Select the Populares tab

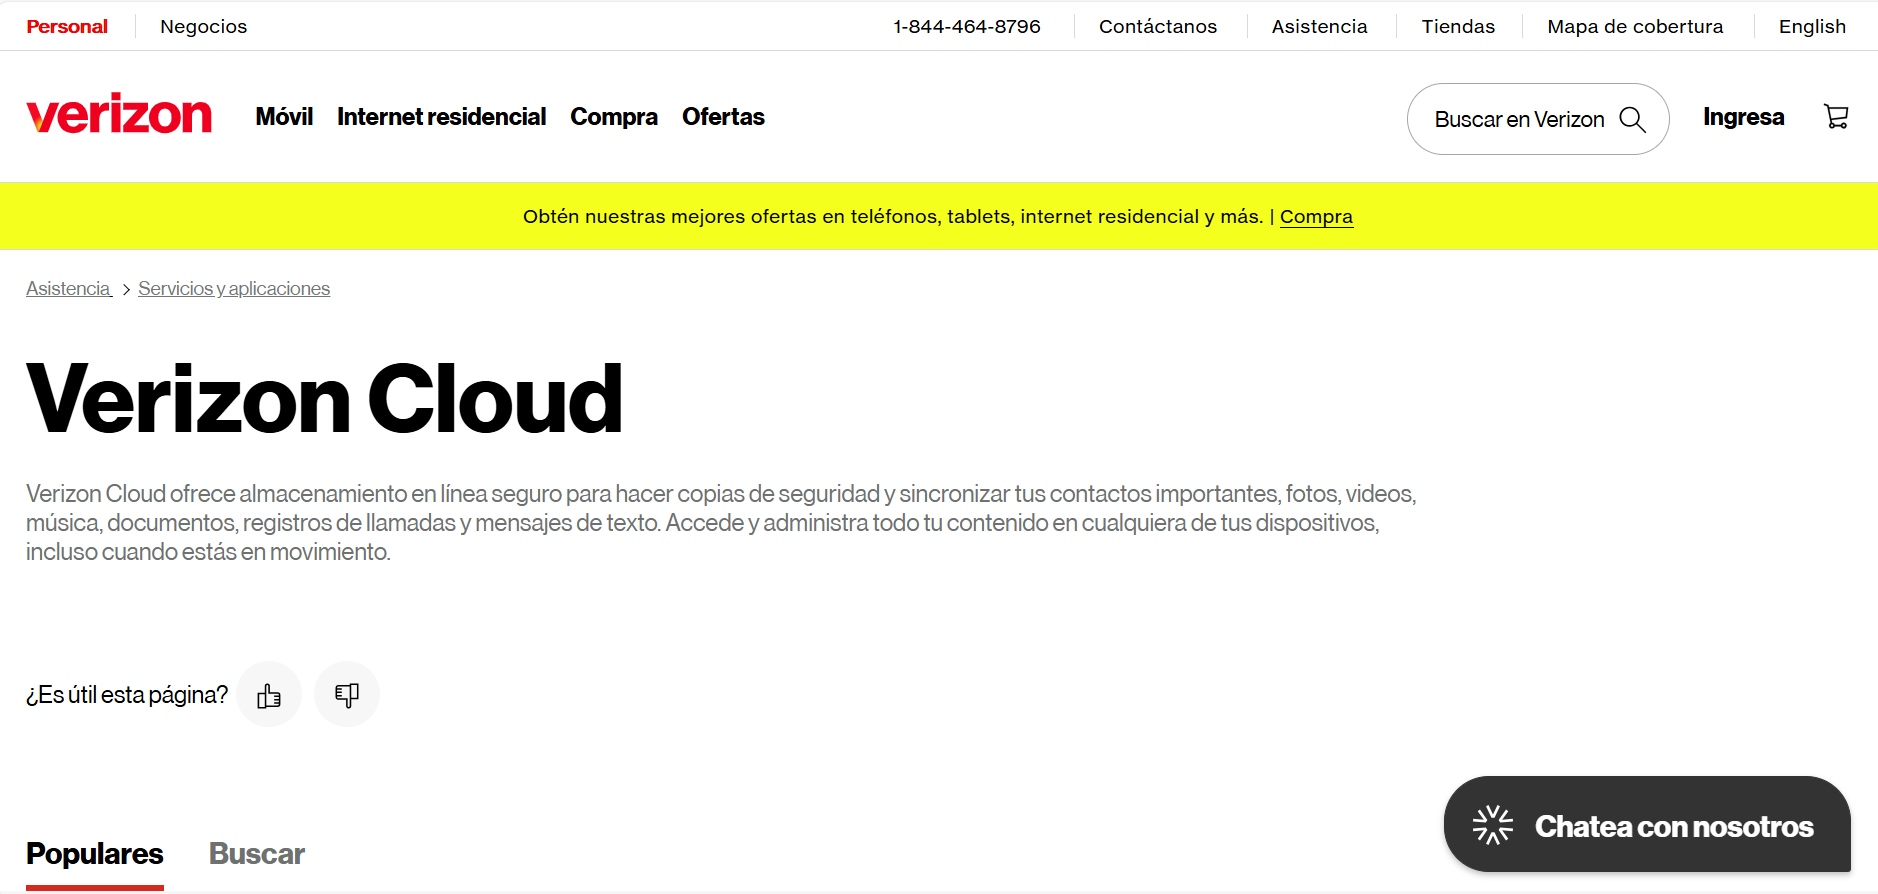click(95, 854)
